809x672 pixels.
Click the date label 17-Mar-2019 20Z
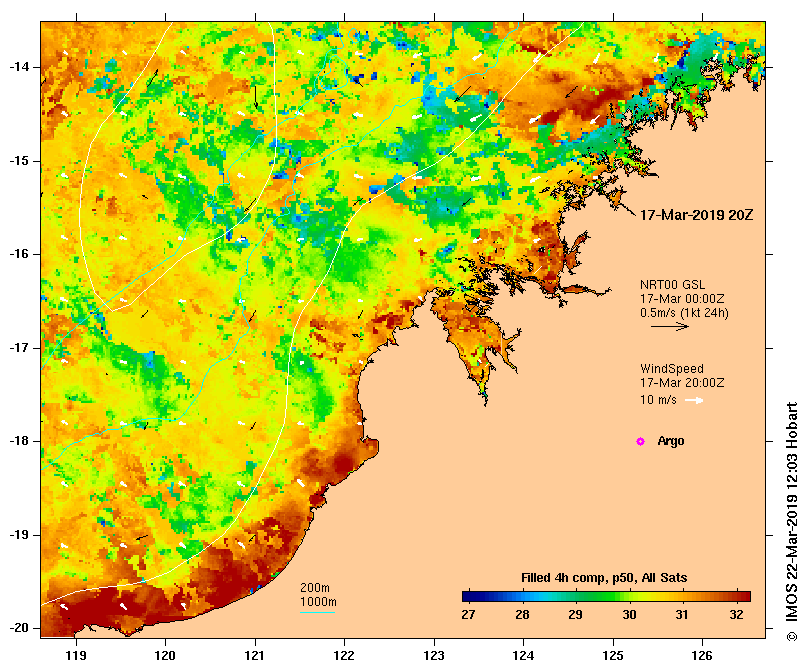tap(696, 215)
